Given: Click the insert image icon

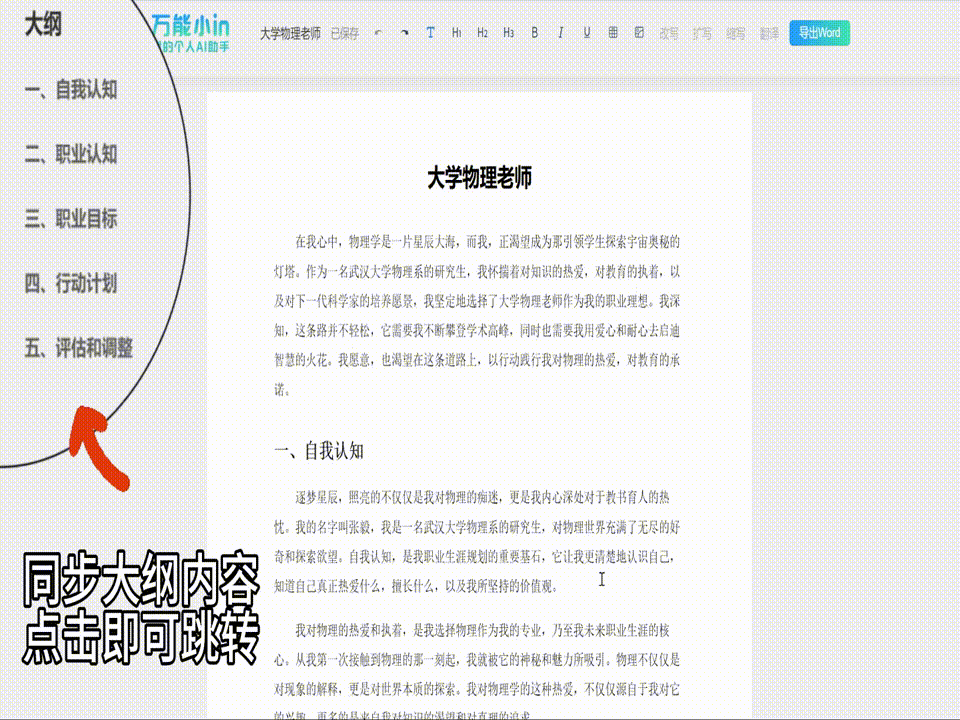Looking at the screenshot, I should click(x=639, y=33).
